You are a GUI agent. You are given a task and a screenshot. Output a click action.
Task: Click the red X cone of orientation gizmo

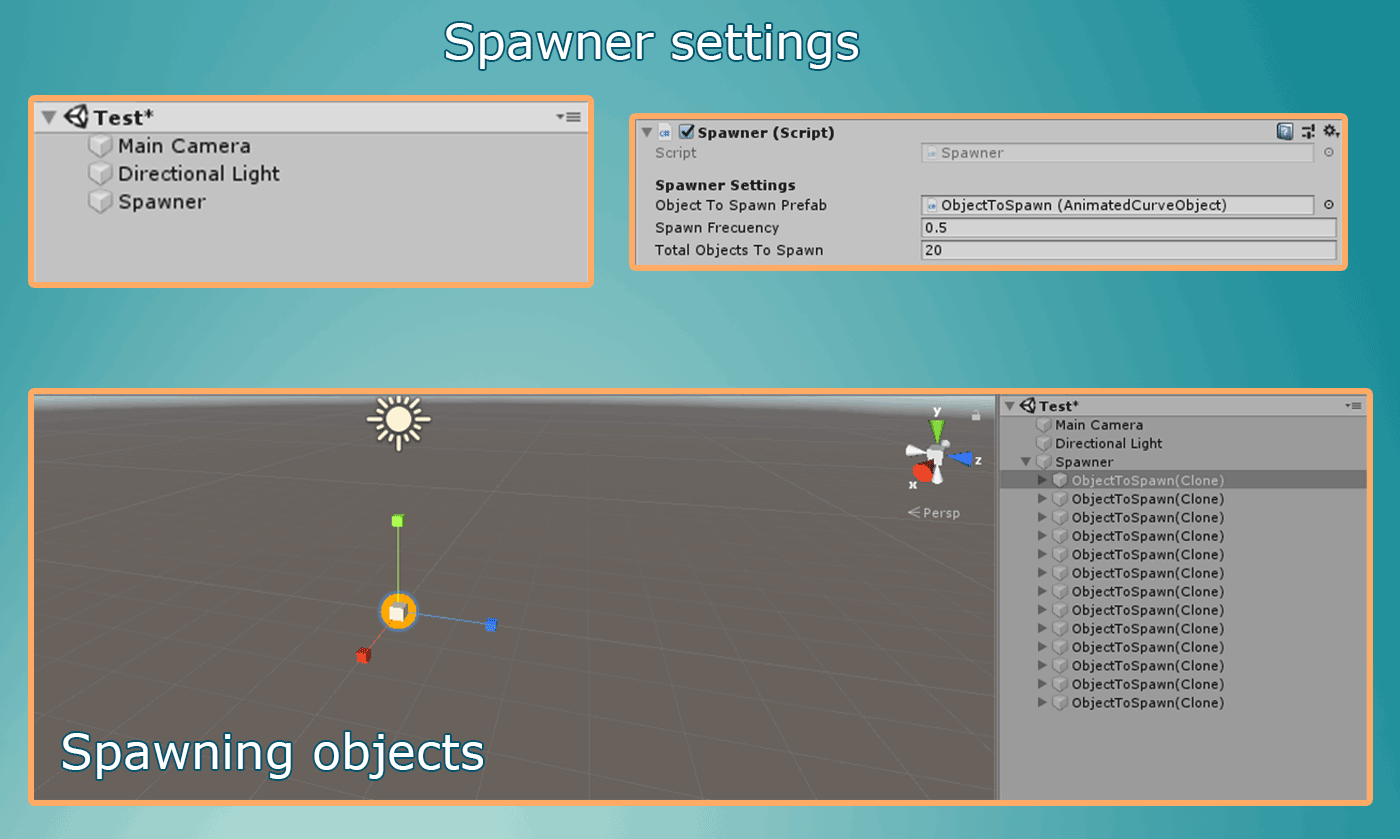[x=923, y=471]
